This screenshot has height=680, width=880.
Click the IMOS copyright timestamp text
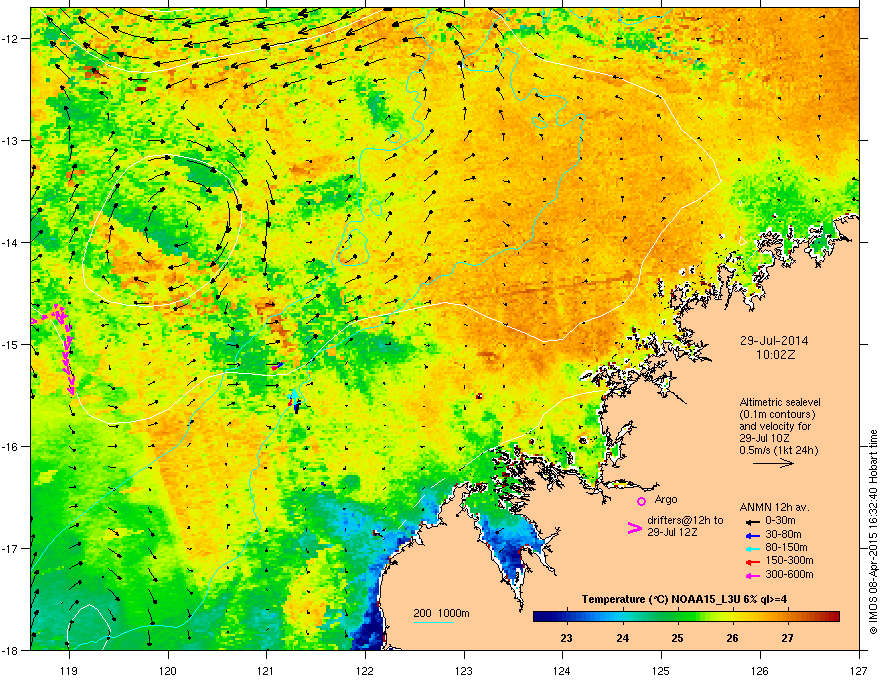click(x=873, y=532)
